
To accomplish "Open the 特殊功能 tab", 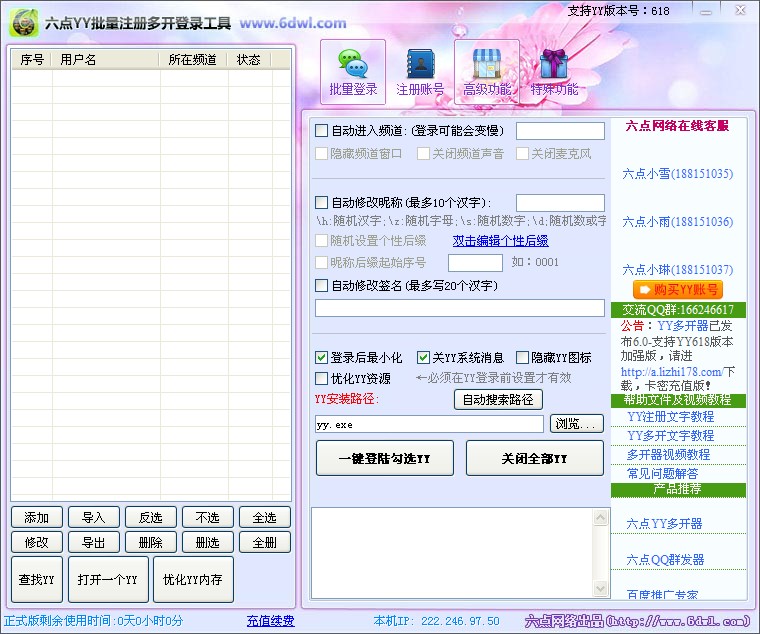I will tap(554, 72).
